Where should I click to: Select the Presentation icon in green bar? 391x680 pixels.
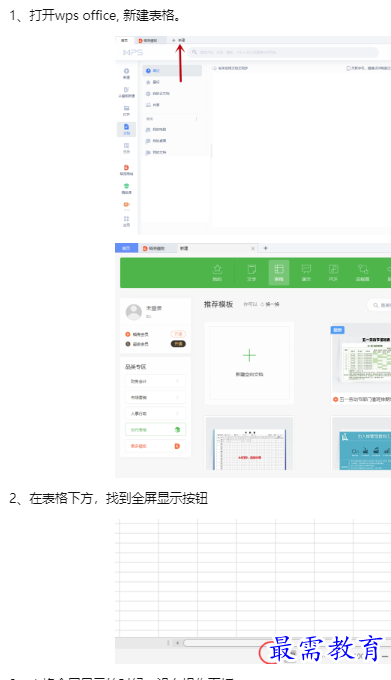[x=306, y=273]
